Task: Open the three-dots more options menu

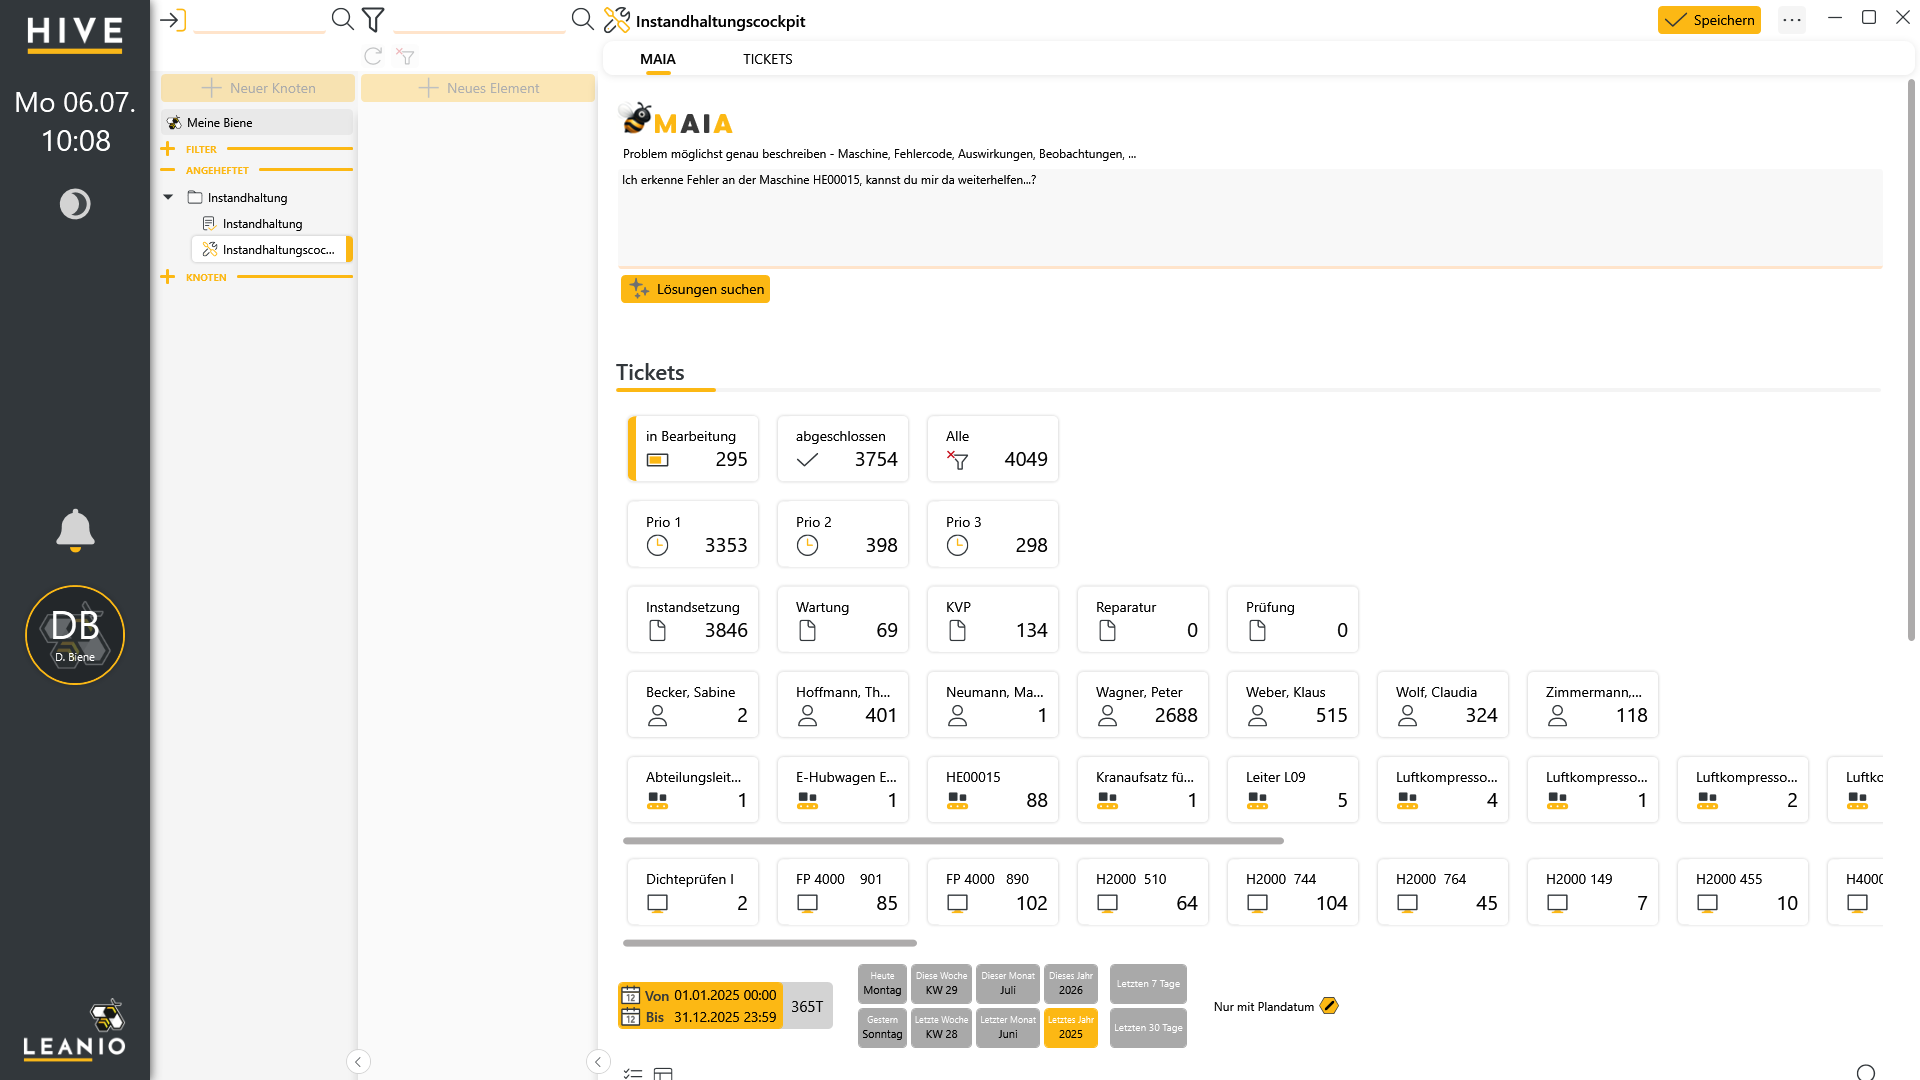Action: tap(1792, 20)
